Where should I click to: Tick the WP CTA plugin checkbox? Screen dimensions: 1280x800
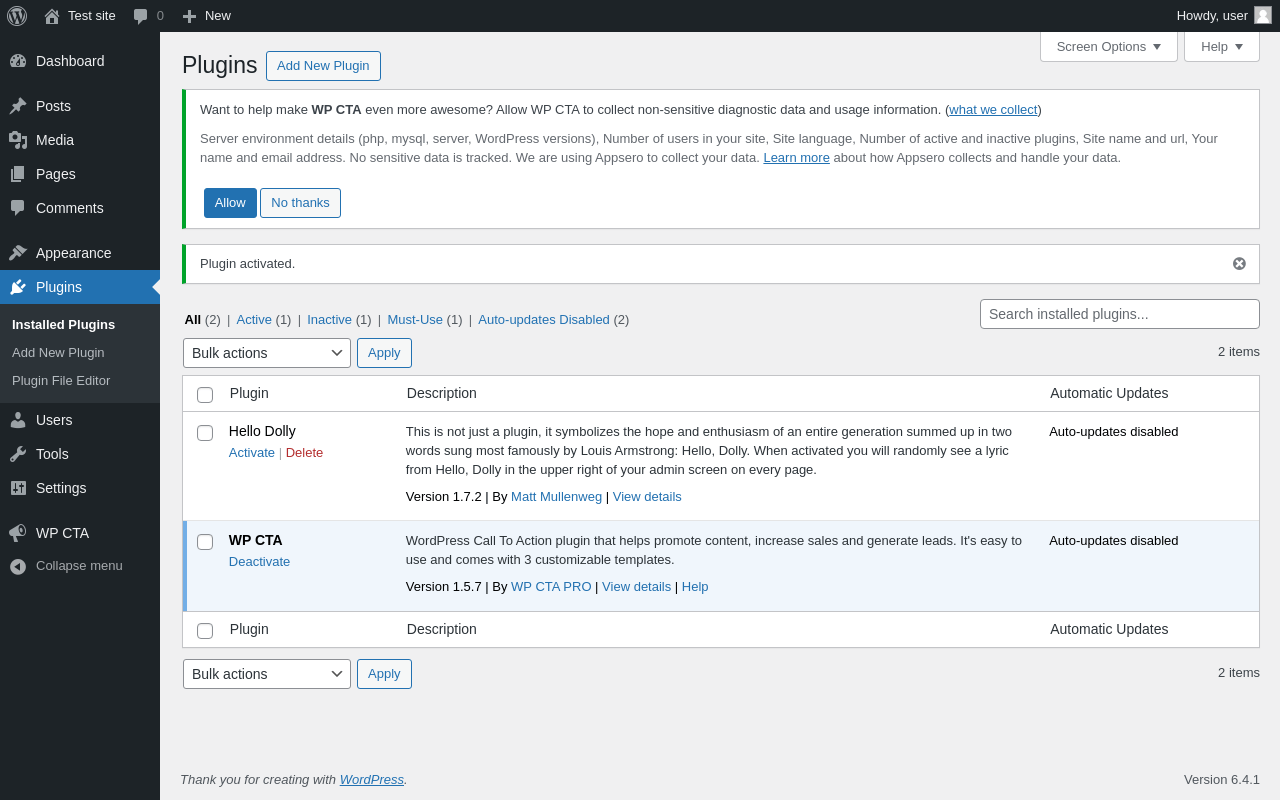click(x=205, y=542)
